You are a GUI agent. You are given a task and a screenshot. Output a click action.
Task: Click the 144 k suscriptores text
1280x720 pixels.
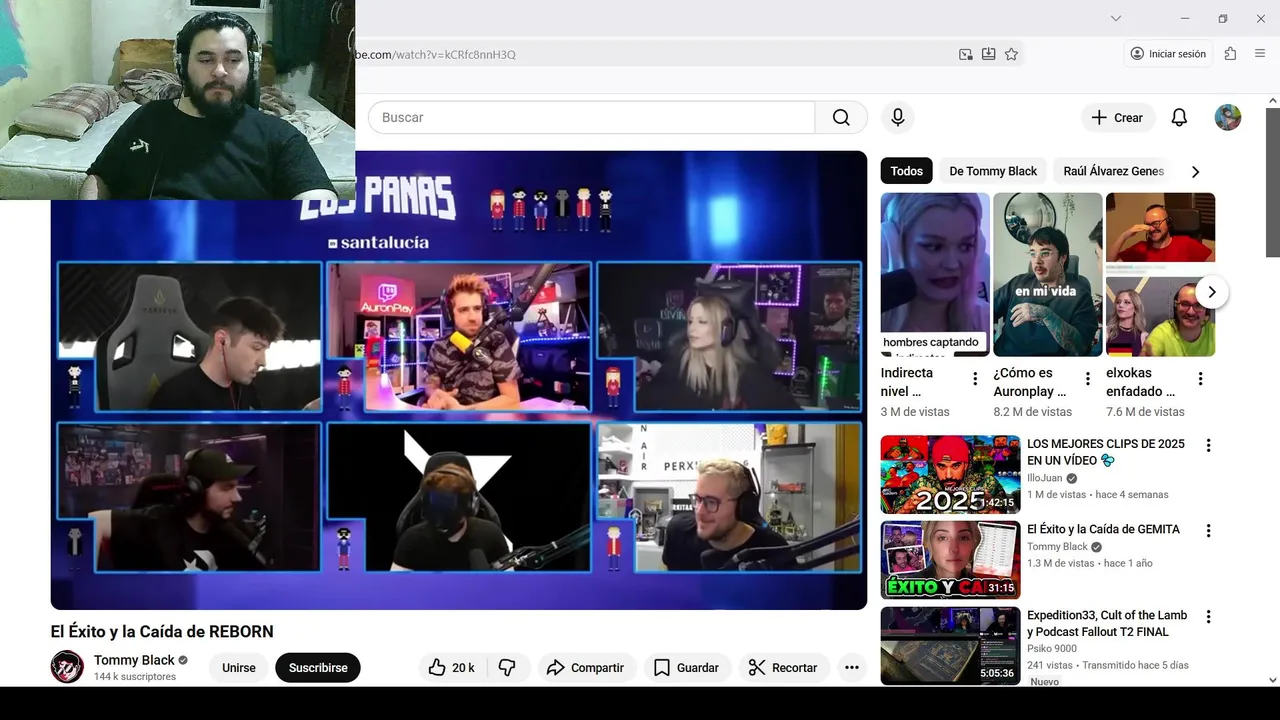tap(135, 677)
